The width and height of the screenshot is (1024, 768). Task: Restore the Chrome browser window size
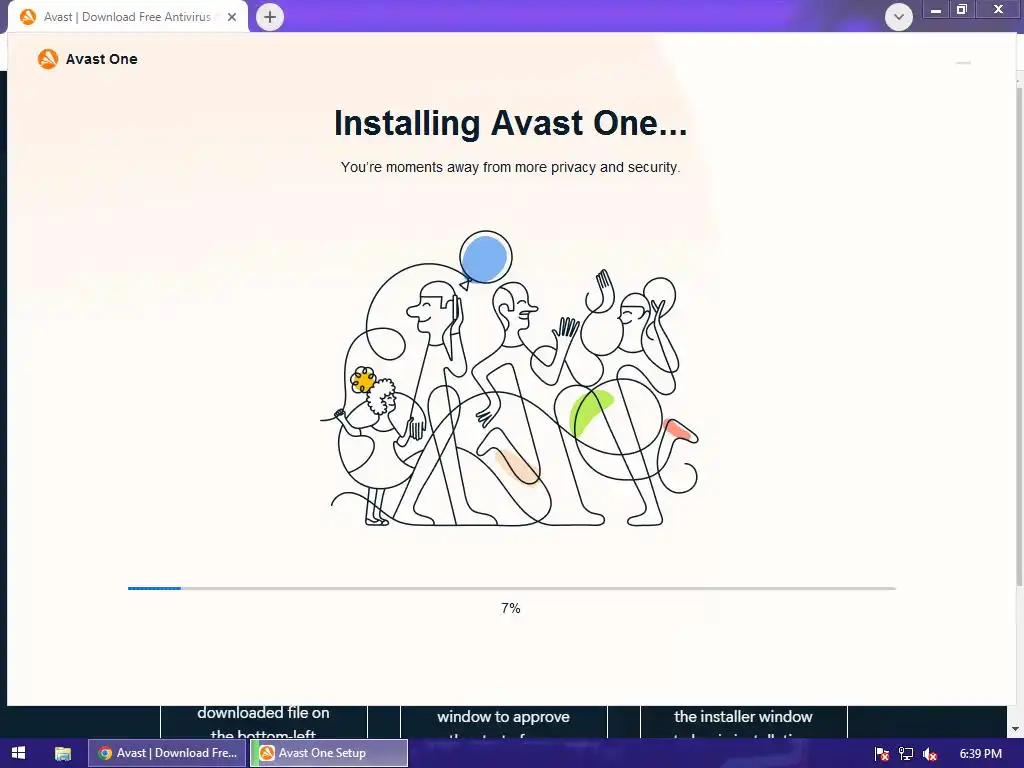(961, 9)
